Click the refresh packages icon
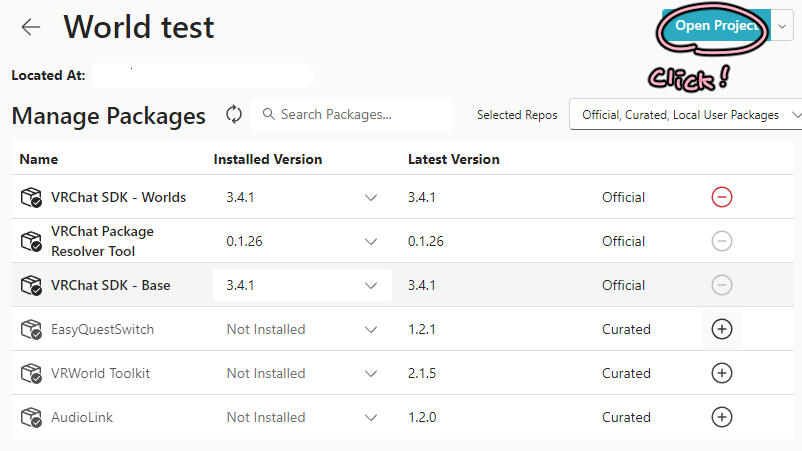This screenshot has height=451, width=802. coord(234,114)
